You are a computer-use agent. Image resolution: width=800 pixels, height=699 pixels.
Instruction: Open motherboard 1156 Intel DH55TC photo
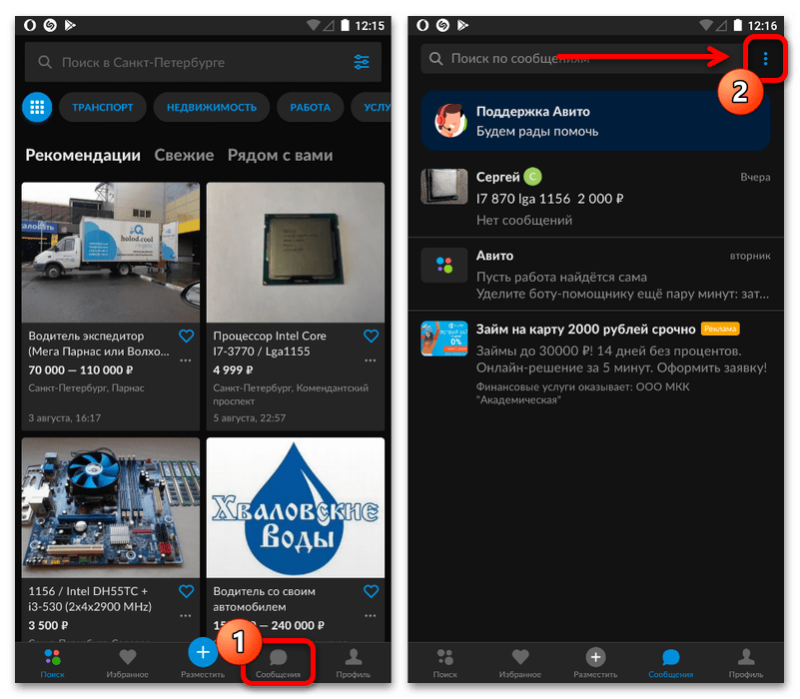pos(111,508)
